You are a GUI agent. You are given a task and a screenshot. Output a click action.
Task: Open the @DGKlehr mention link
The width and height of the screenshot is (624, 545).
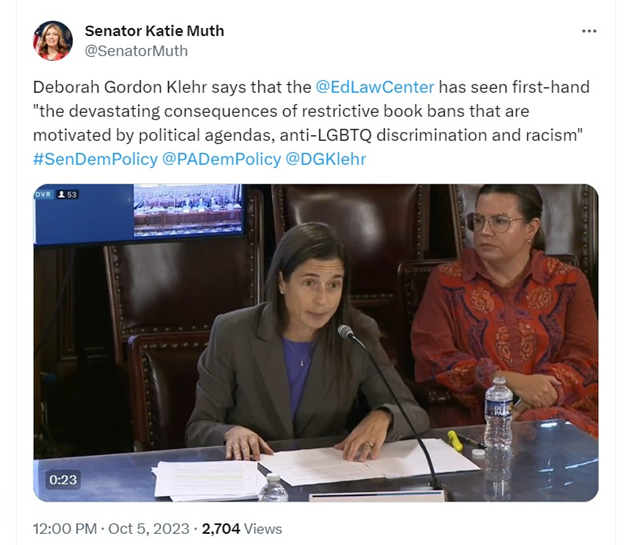(x=326, y=159)
